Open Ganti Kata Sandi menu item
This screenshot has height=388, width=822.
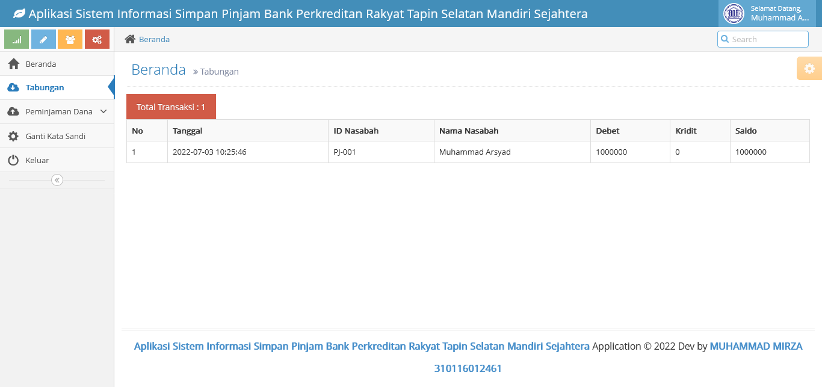point(57,136)
